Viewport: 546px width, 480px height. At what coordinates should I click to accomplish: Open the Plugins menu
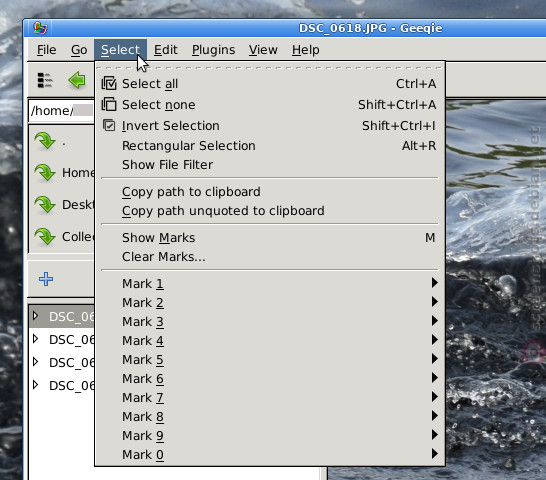[x=213, y=50]
